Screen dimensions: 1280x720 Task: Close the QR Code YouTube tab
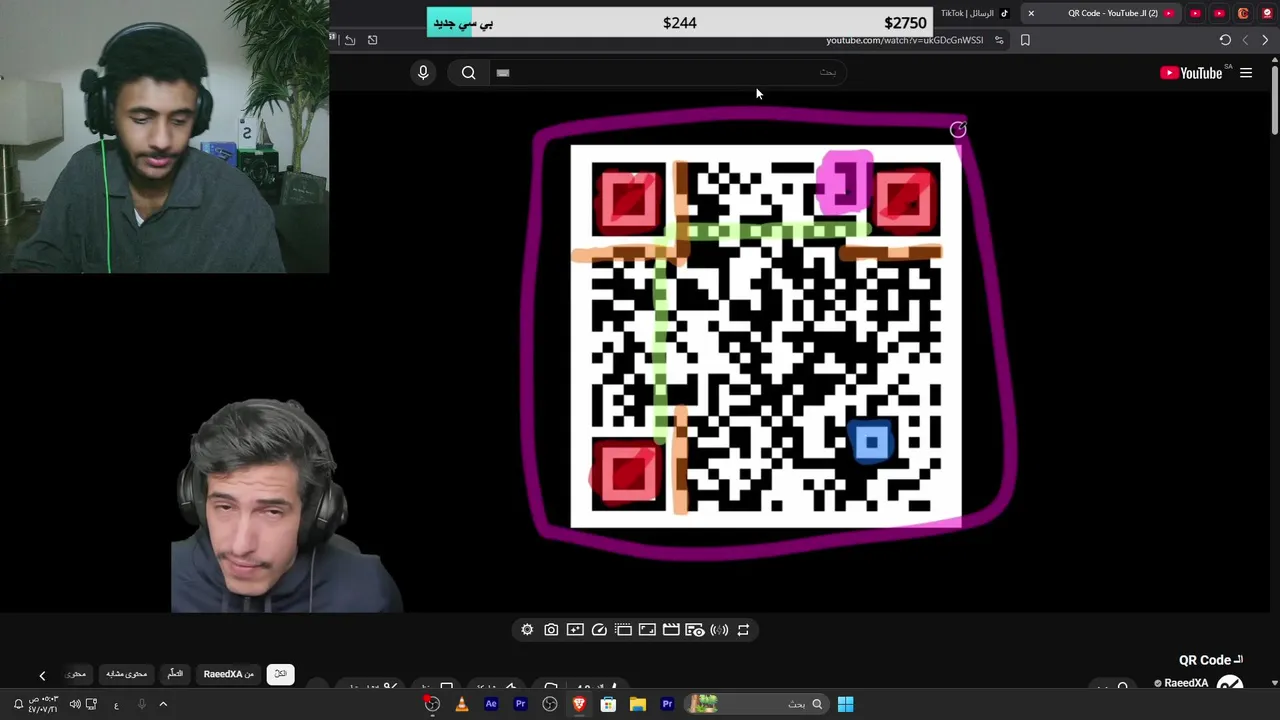tap(1031, 13)
